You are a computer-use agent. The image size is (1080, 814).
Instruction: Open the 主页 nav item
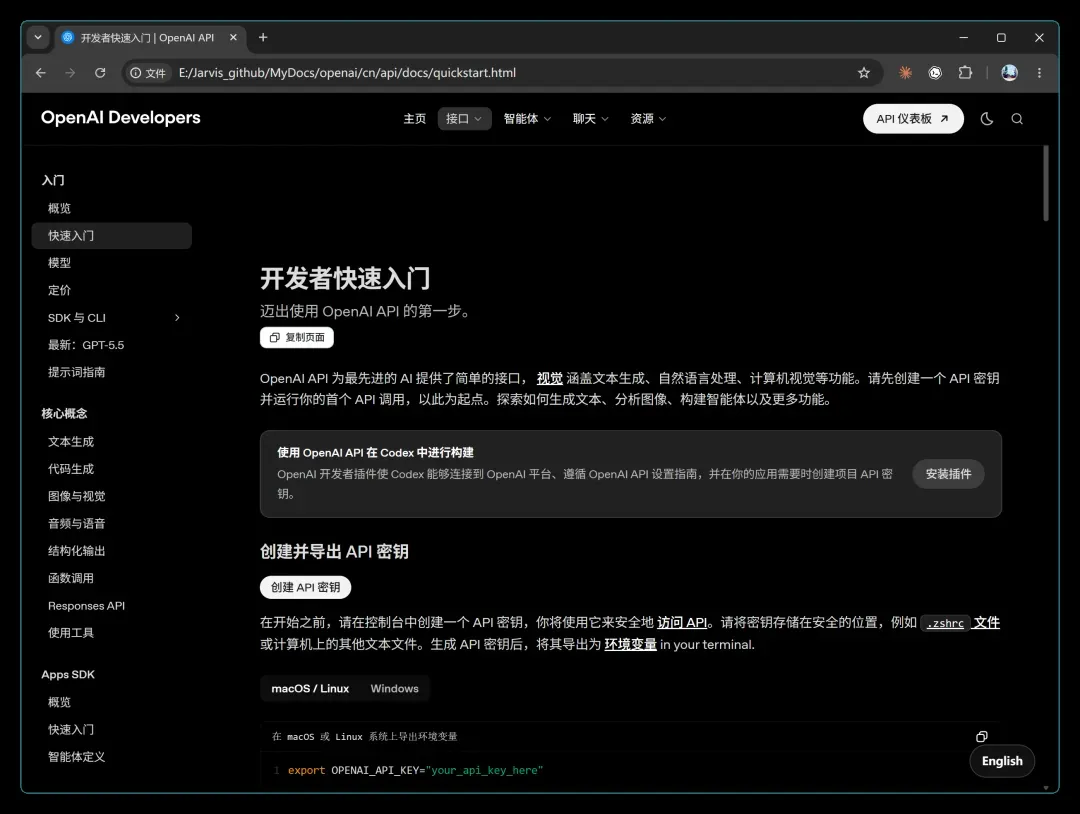point(415,119)
